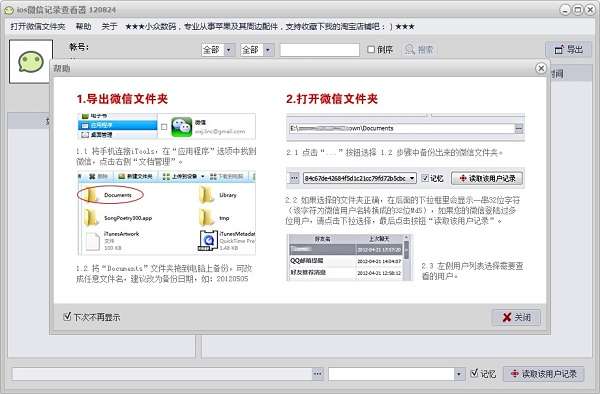This screenshot has height=394, width=600.
Task: Click the WeChat logo avatar icon
Action: click(31, 62)
